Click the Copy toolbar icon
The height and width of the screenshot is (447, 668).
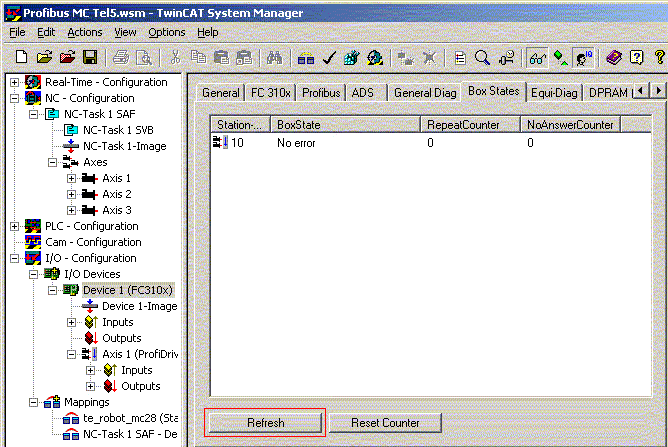pos(198,57)
